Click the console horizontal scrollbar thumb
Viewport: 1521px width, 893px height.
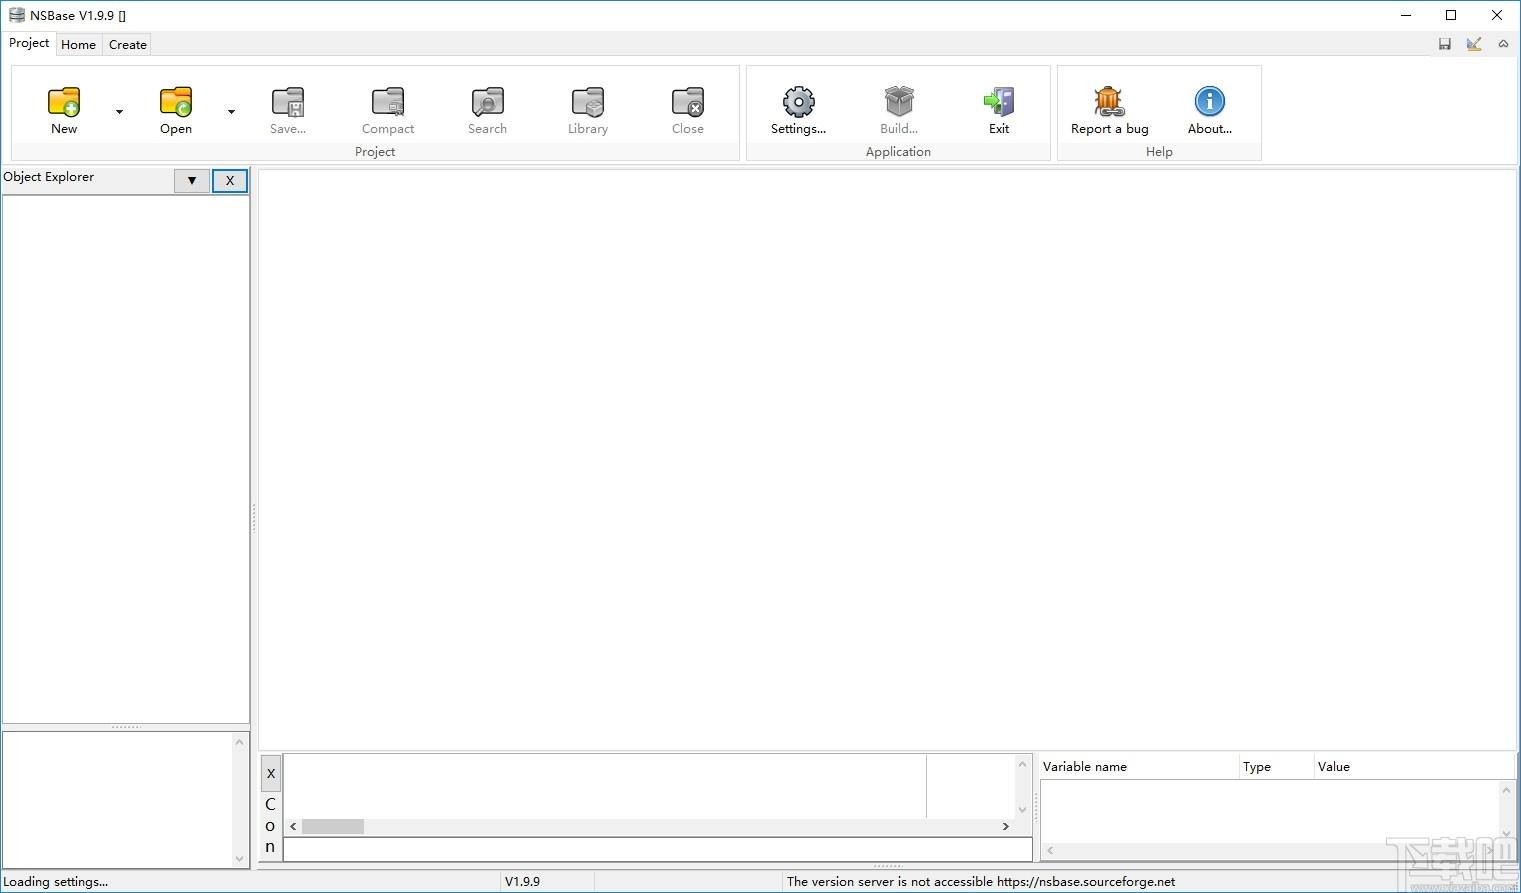tap(333, 827)
